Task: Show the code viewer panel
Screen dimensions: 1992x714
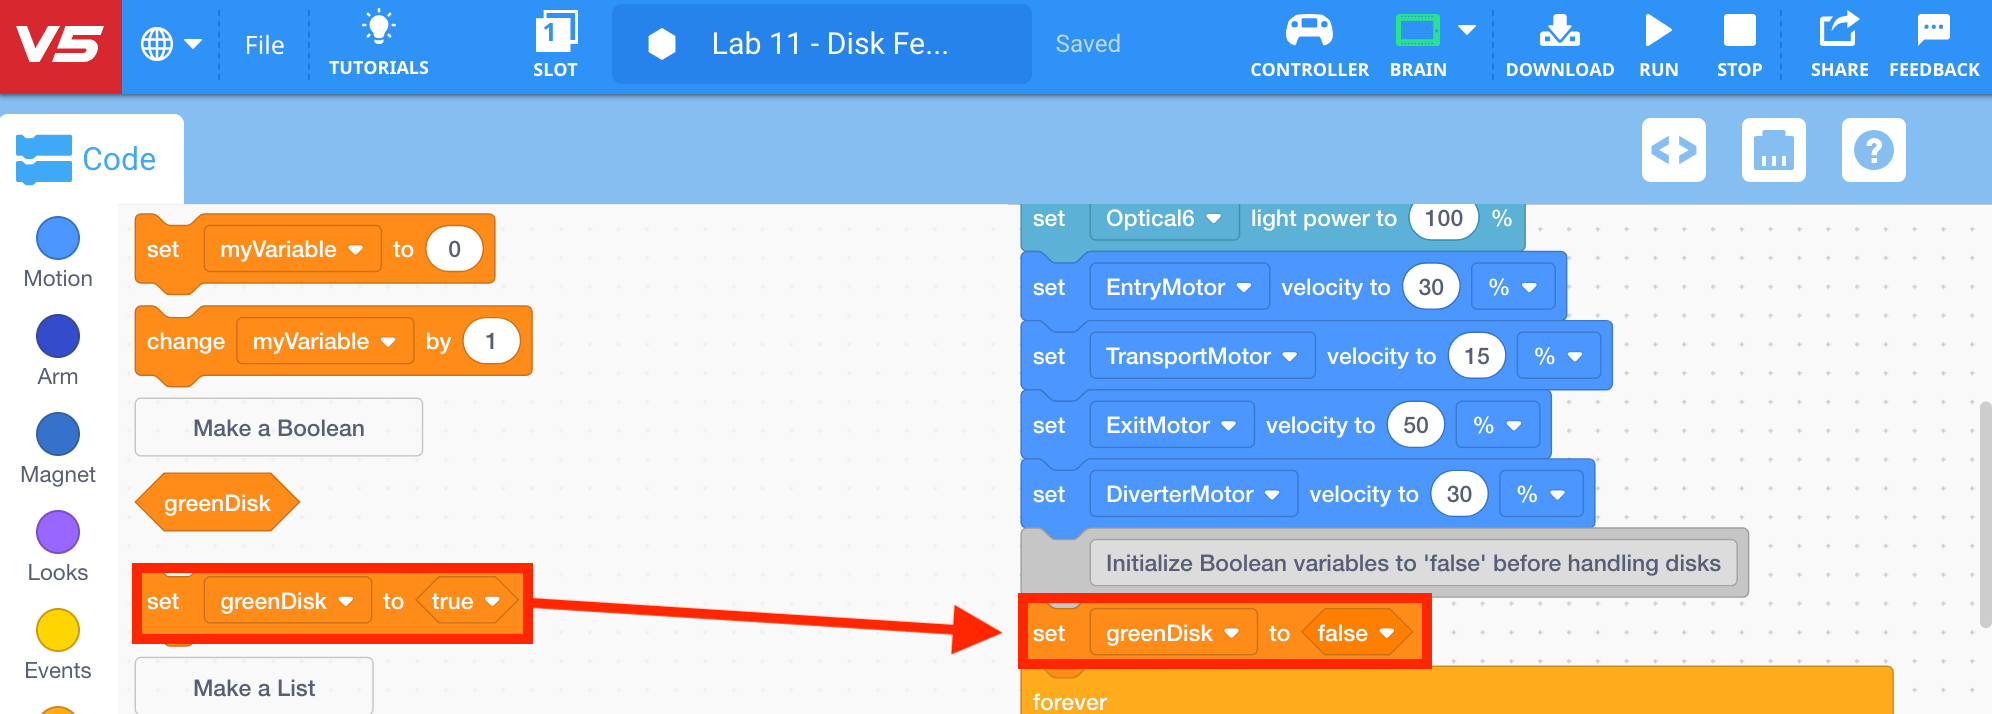Action: pyautogui.click(x=1674, y=150)
